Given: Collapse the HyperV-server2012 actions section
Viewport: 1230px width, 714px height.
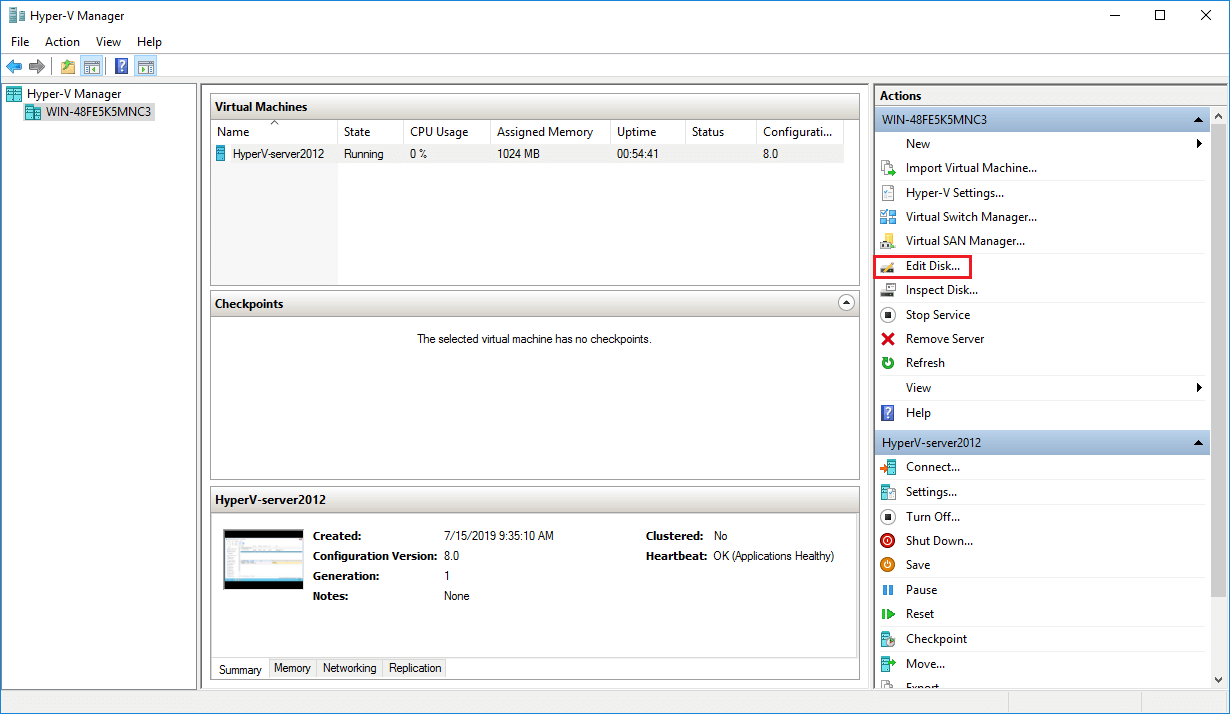Looking at the screenshot, I should [1198, 443].
